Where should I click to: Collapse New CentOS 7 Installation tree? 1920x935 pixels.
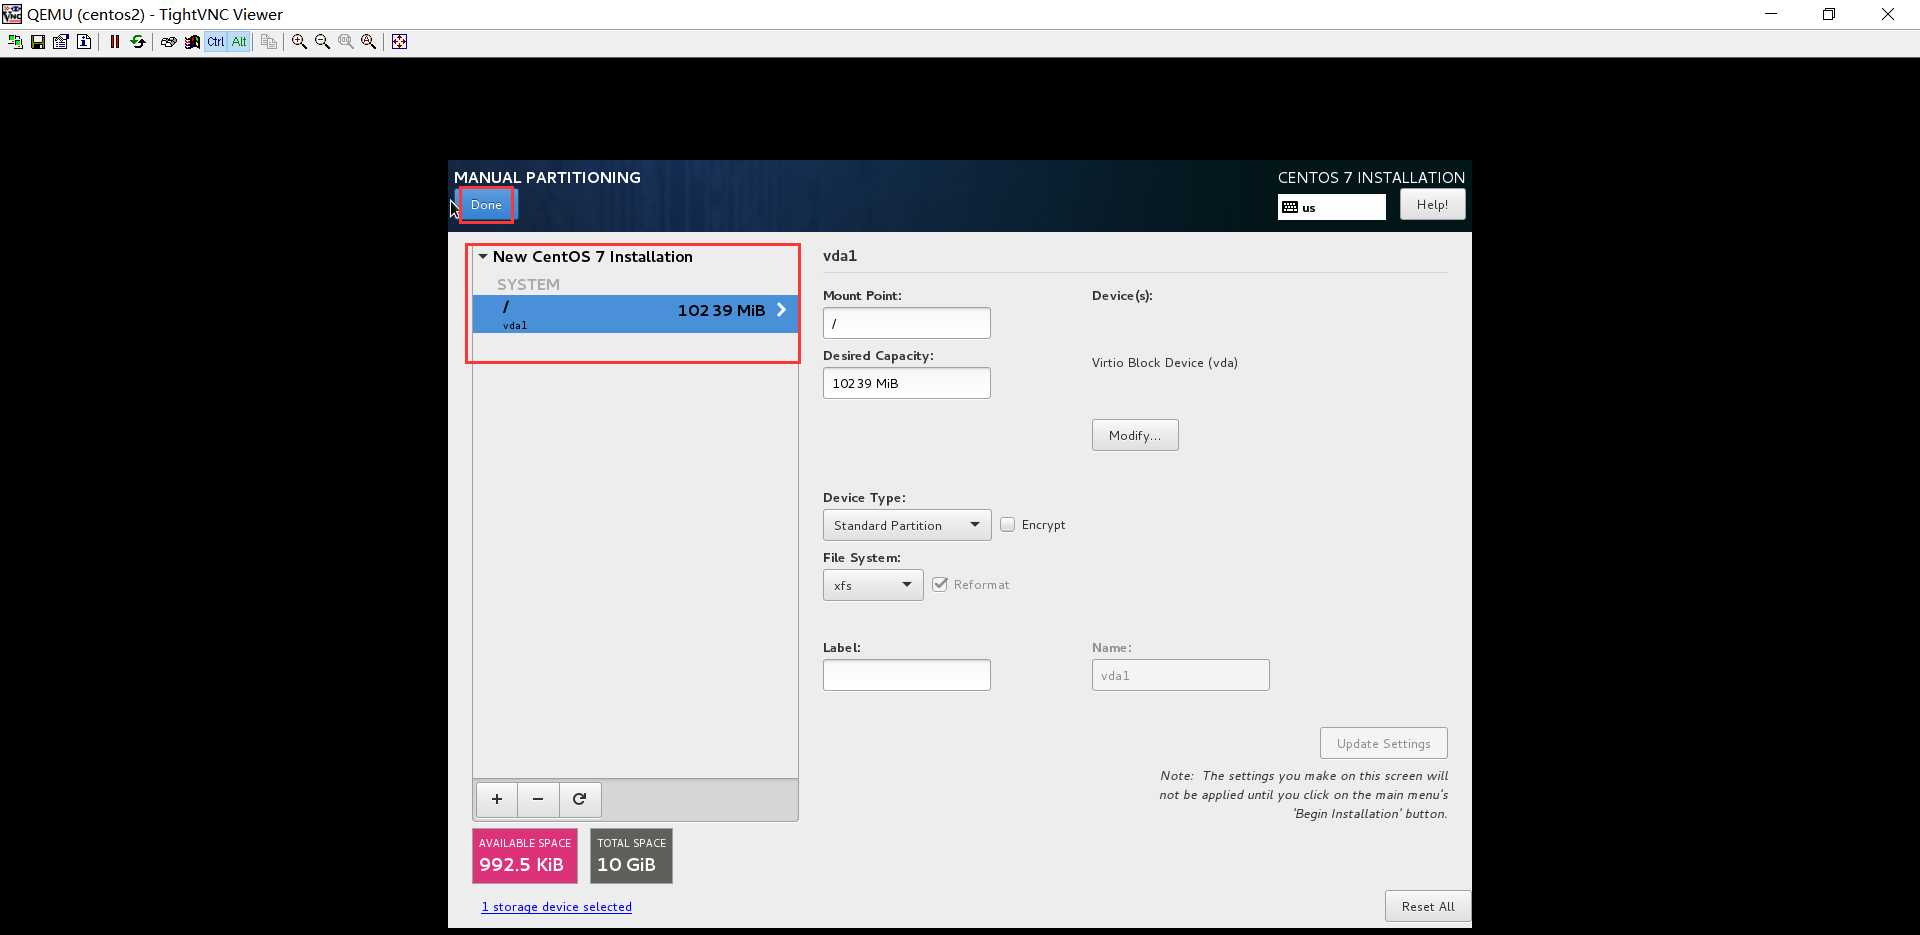[x=483, y=257]
